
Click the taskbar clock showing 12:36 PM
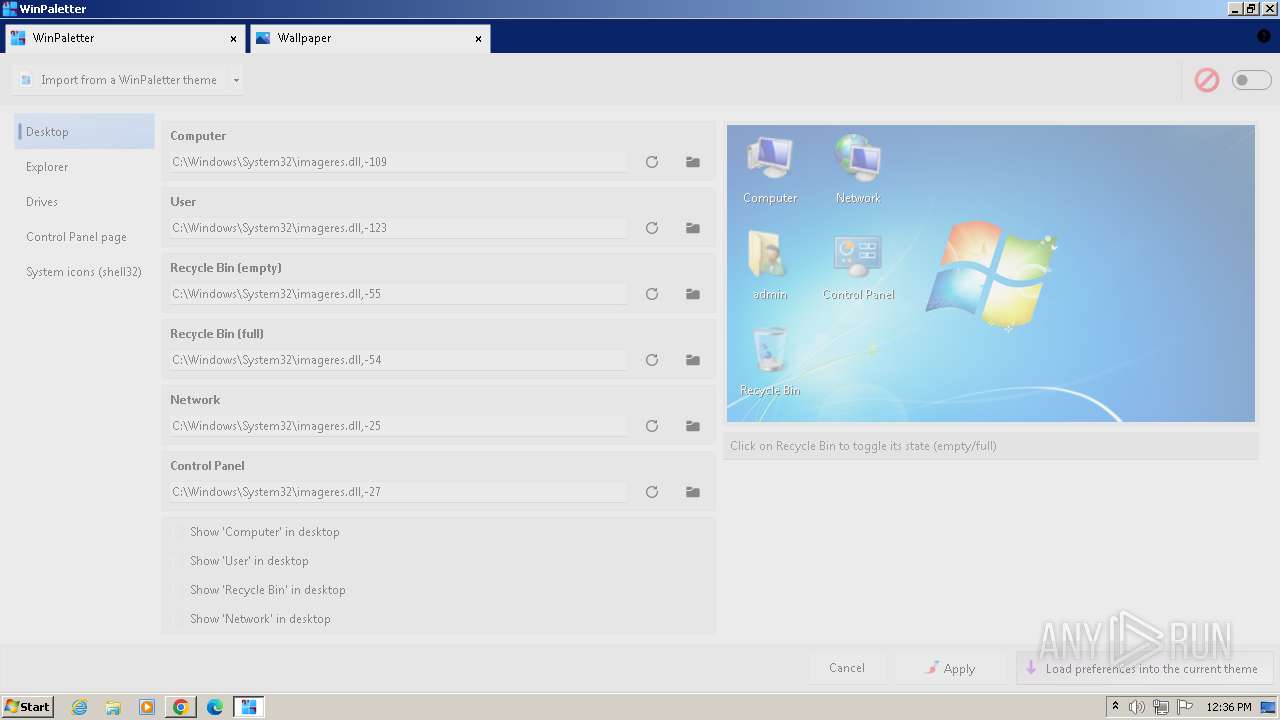[1229, 707]
